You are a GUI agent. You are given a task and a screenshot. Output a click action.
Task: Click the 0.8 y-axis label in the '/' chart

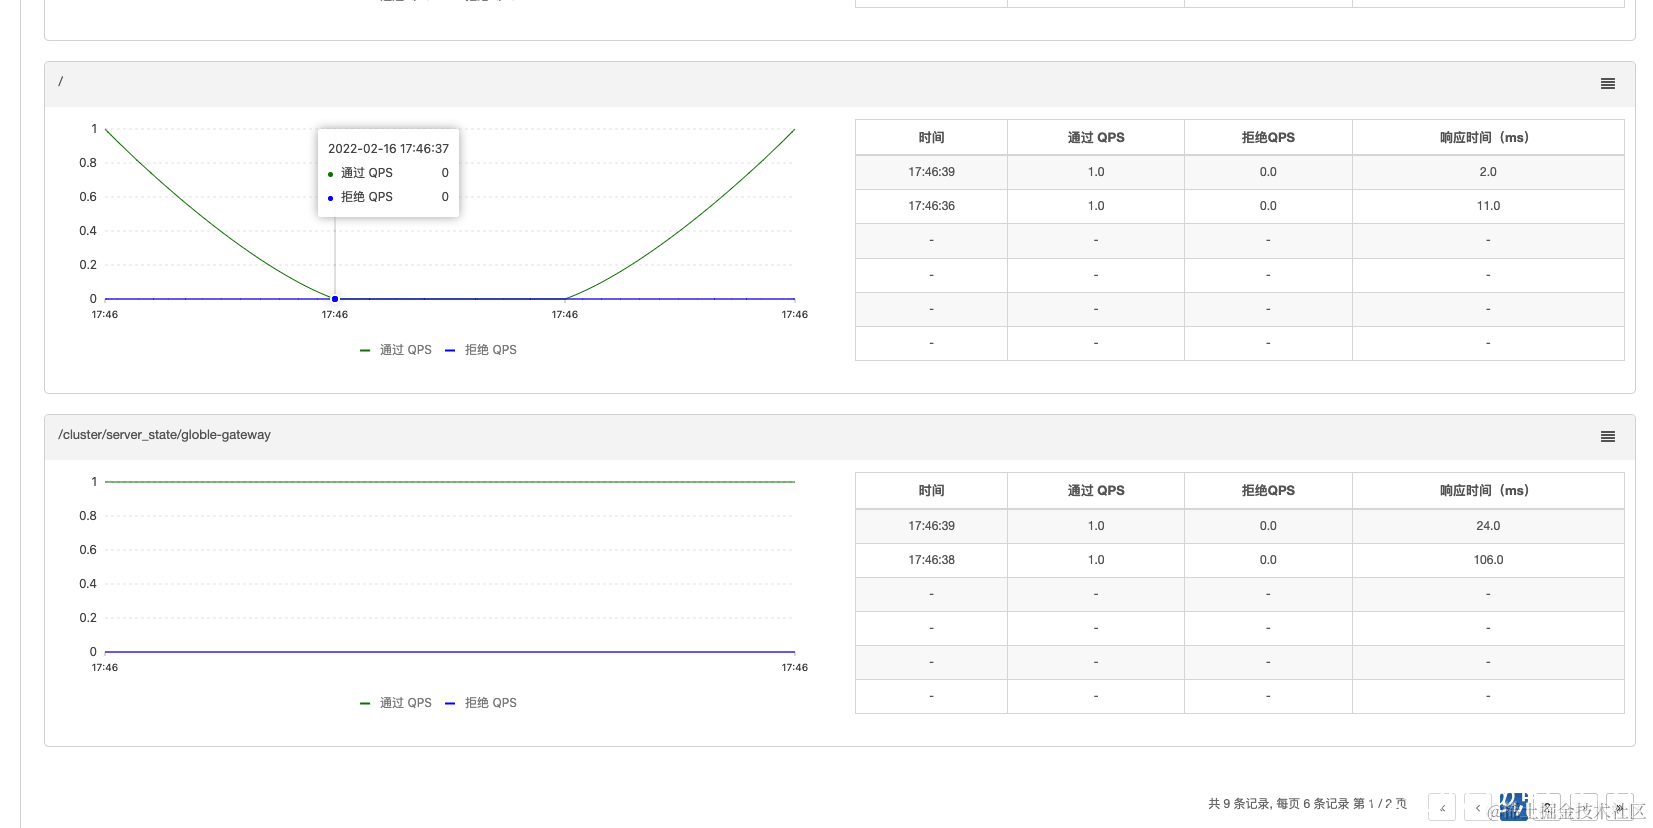click(88, 163)
